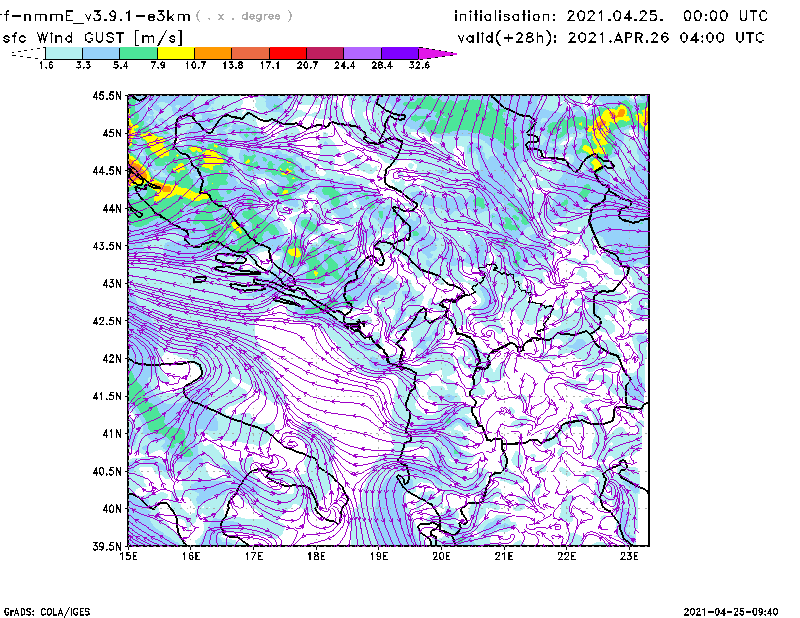This screenshot has width=800, height=618.
Task: Click the "23E" longitude label
Action: [629, 556]
